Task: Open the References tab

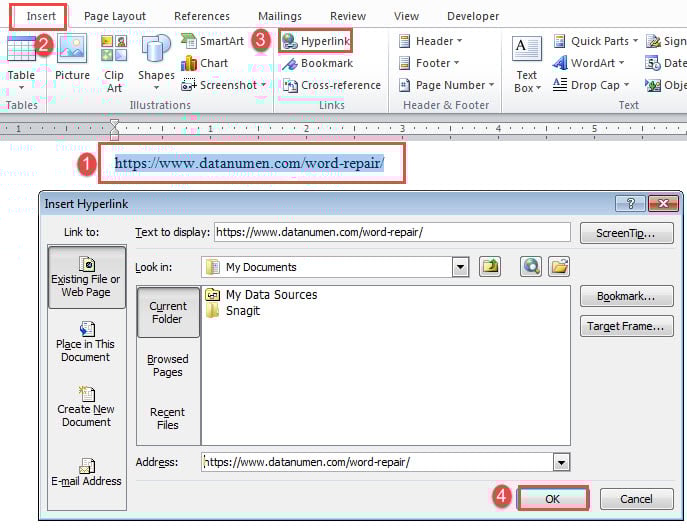Action: coord(202,16)
